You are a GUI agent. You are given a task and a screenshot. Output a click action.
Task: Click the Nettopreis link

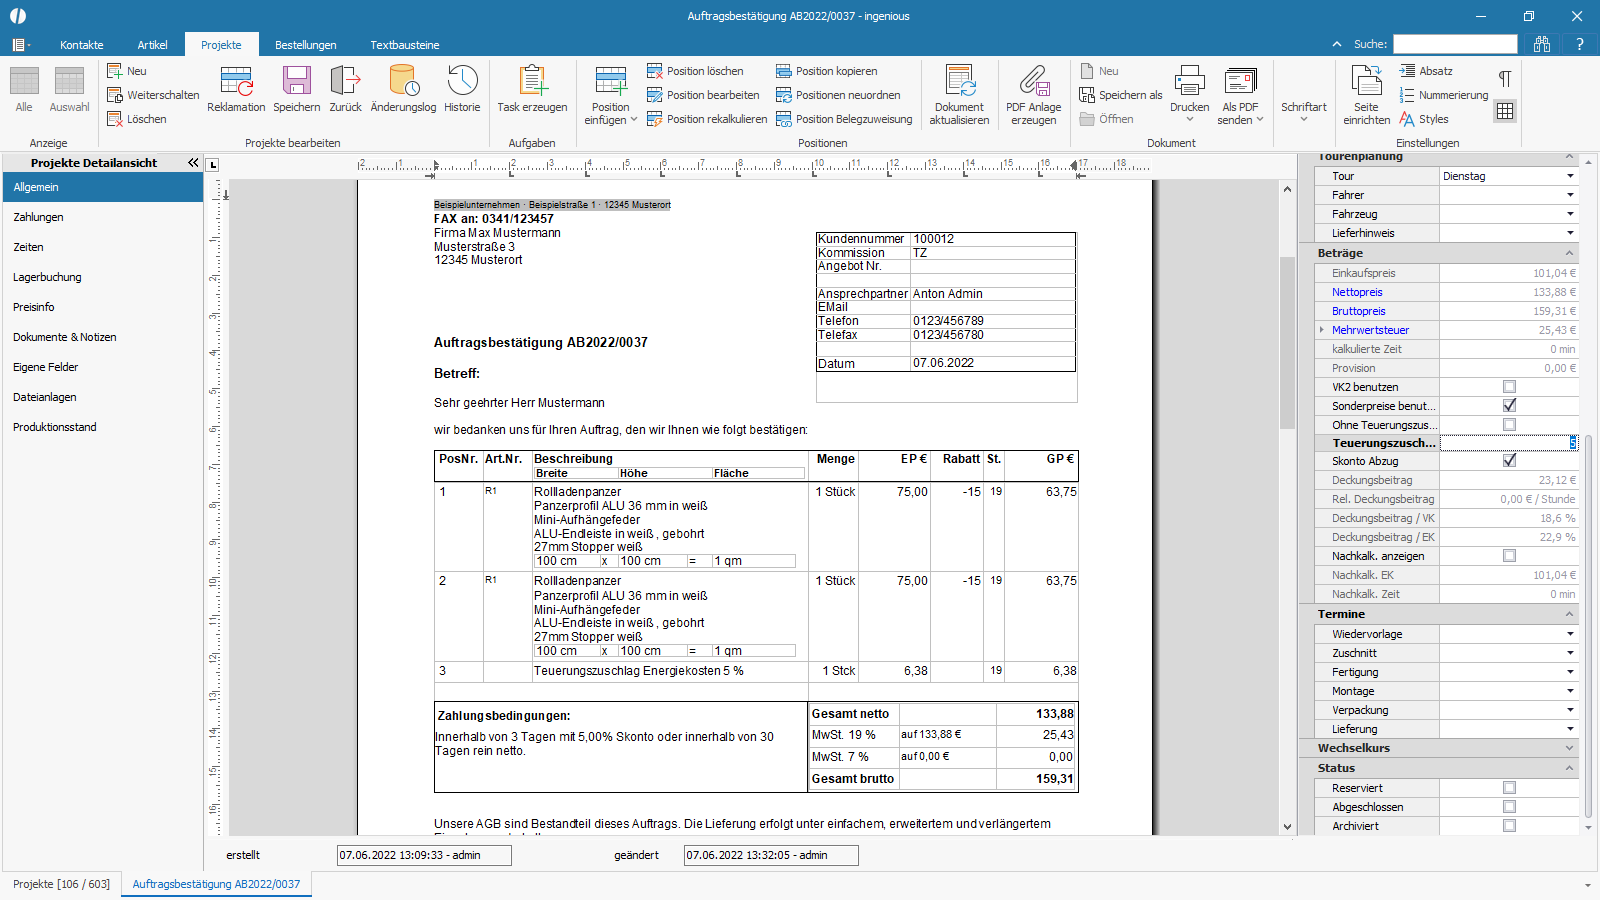(x=1357, y=292)
